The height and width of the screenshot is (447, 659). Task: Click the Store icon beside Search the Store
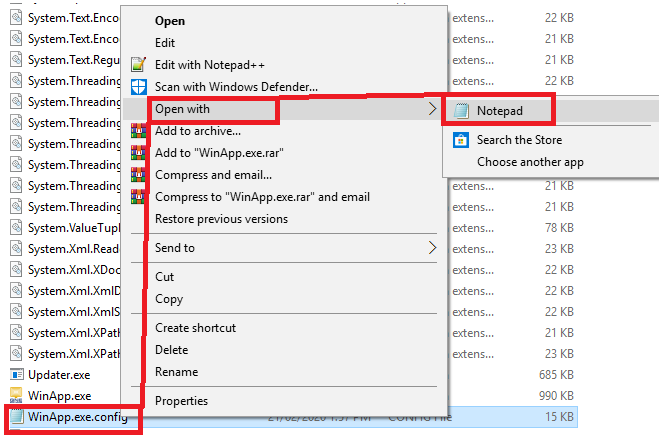[461, 140]
